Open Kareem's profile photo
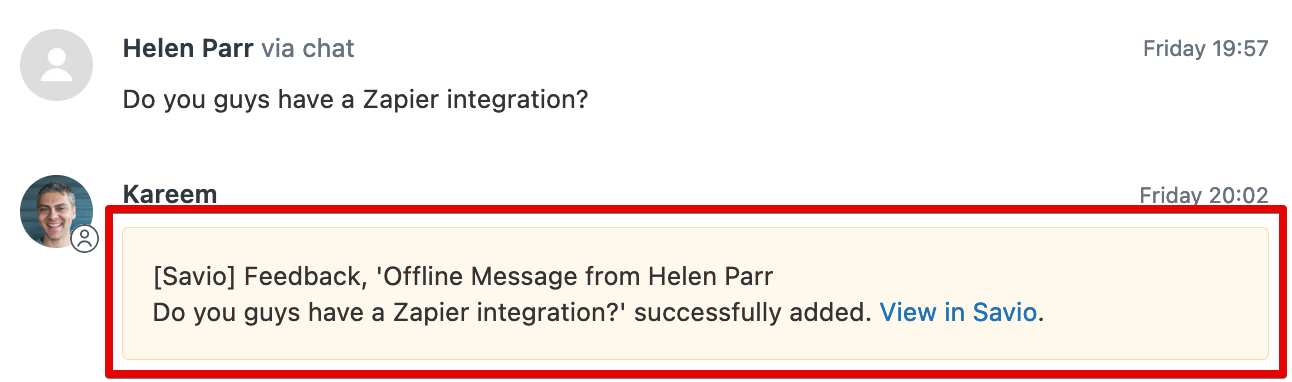1292x382 pixels. (57, 211)
